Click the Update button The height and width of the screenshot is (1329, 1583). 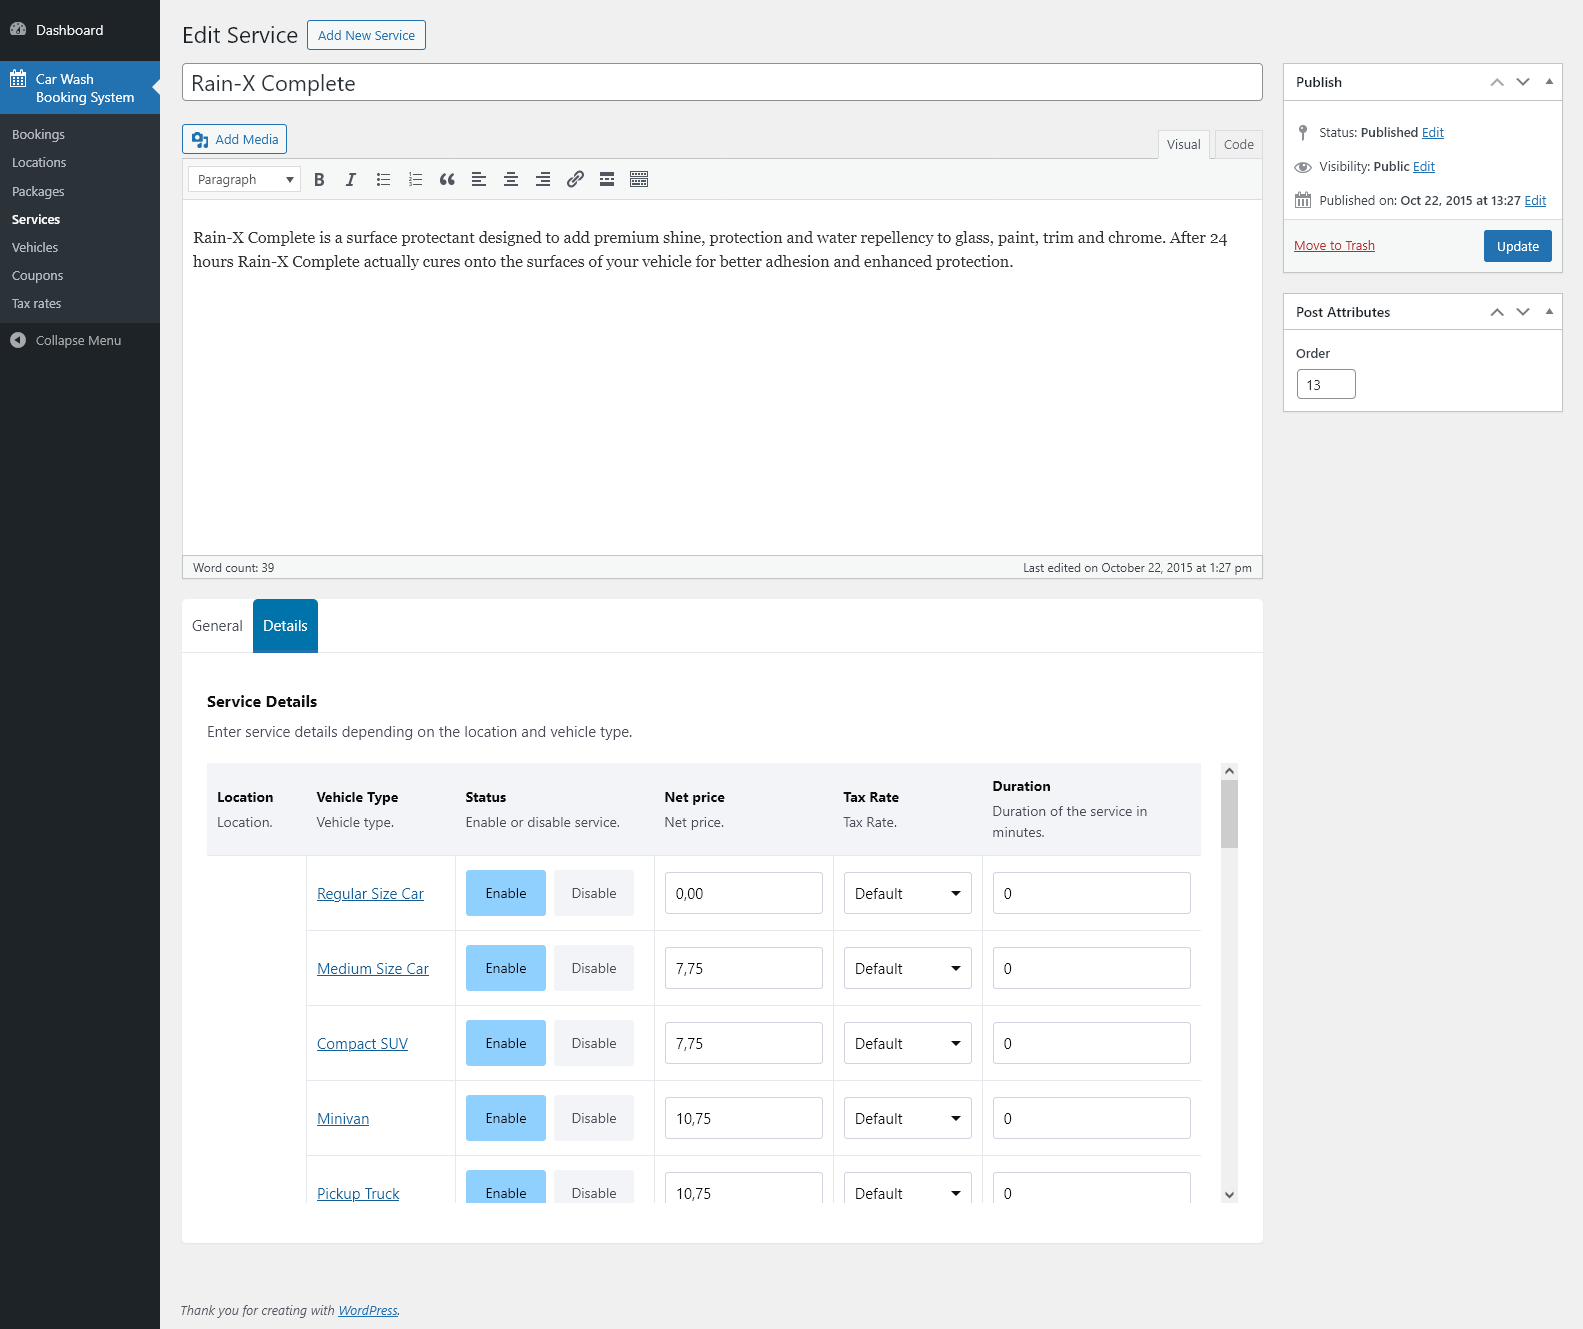click(x=1517, y=246)
